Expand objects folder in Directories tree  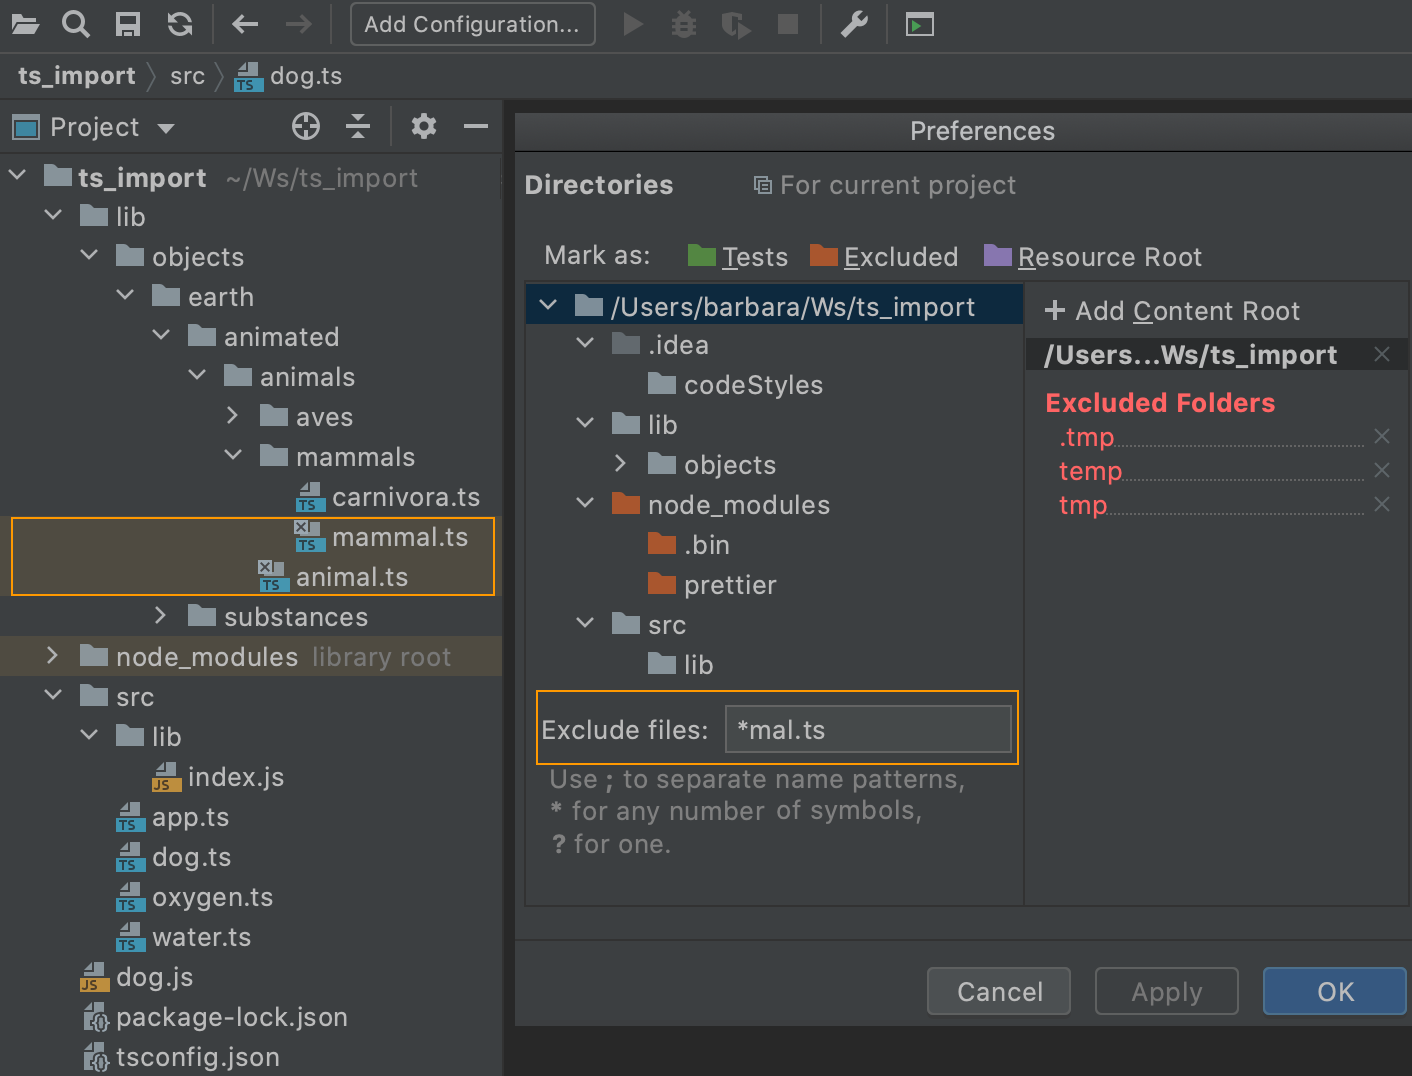click(621, 463)
